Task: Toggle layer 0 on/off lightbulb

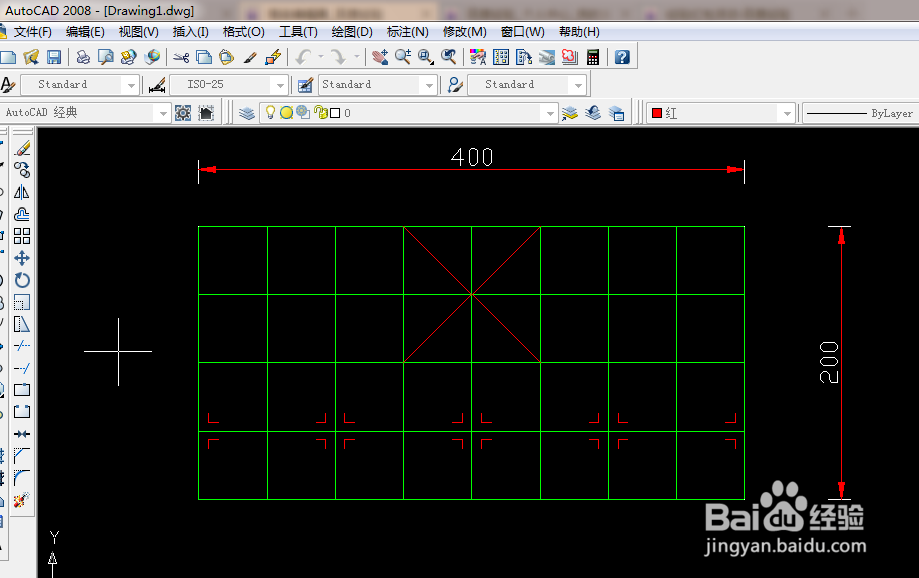Action: pyautogui.click(x=270, y=113)
